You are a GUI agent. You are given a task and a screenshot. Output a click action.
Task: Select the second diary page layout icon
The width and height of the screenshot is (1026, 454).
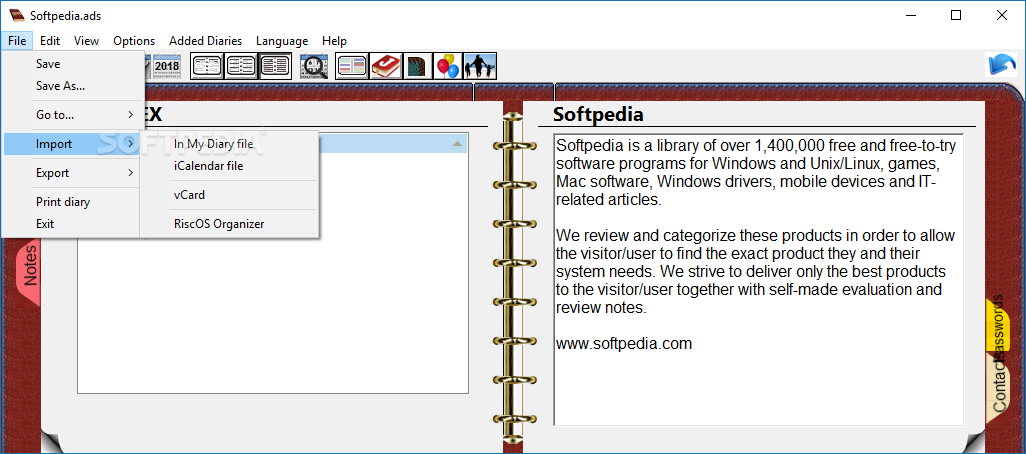[241, 66]
